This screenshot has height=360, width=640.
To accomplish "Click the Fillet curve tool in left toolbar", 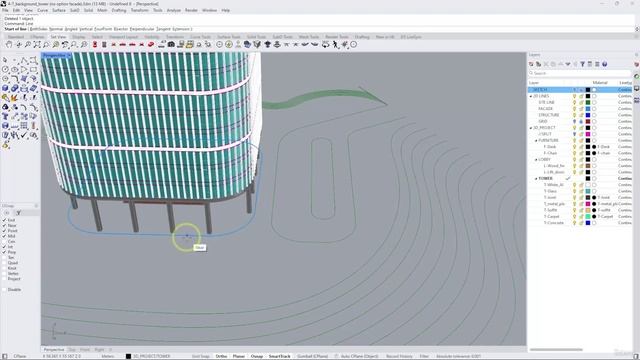I will click(x=15, y=79).
